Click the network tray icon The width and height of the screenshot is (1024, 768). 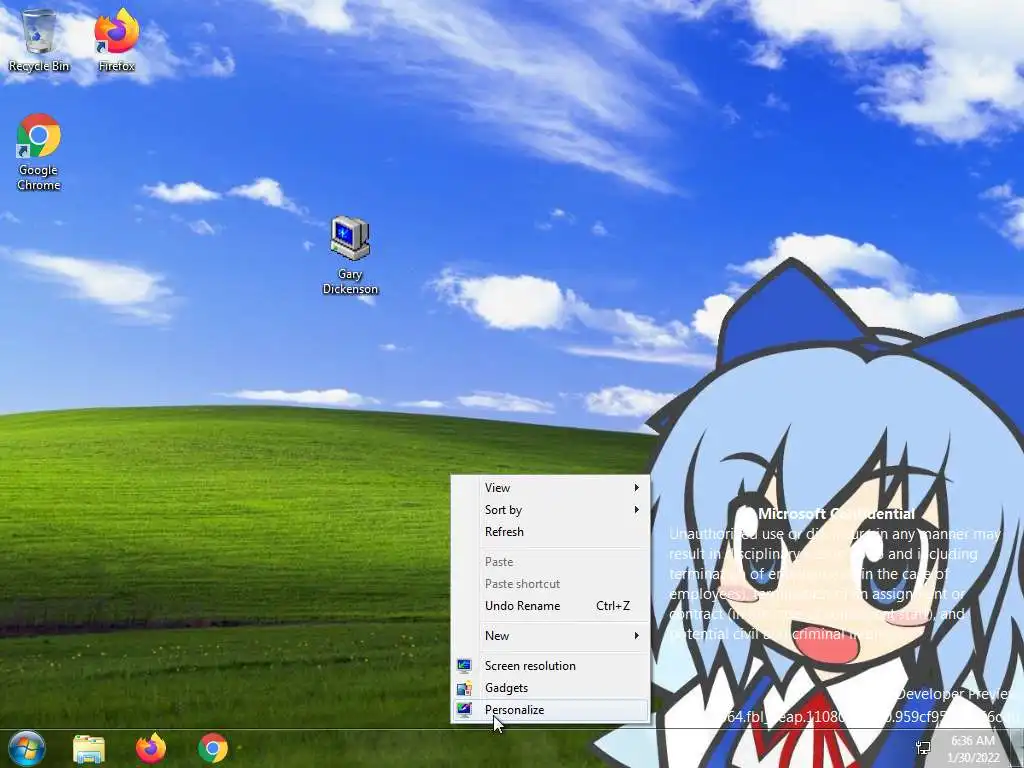click(x=923, y=748)
